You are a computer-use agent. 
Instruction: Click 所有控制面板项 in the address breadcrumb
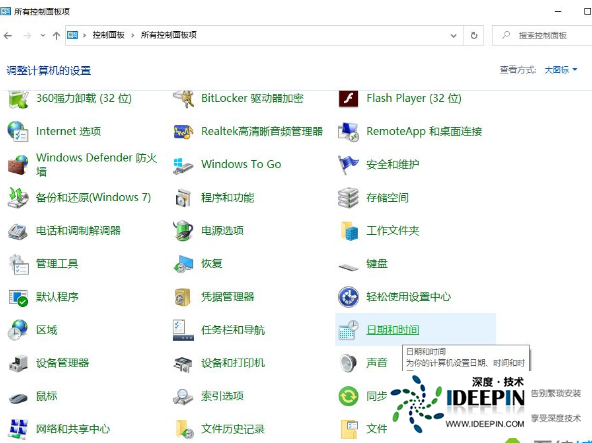[x=169, y=35]
